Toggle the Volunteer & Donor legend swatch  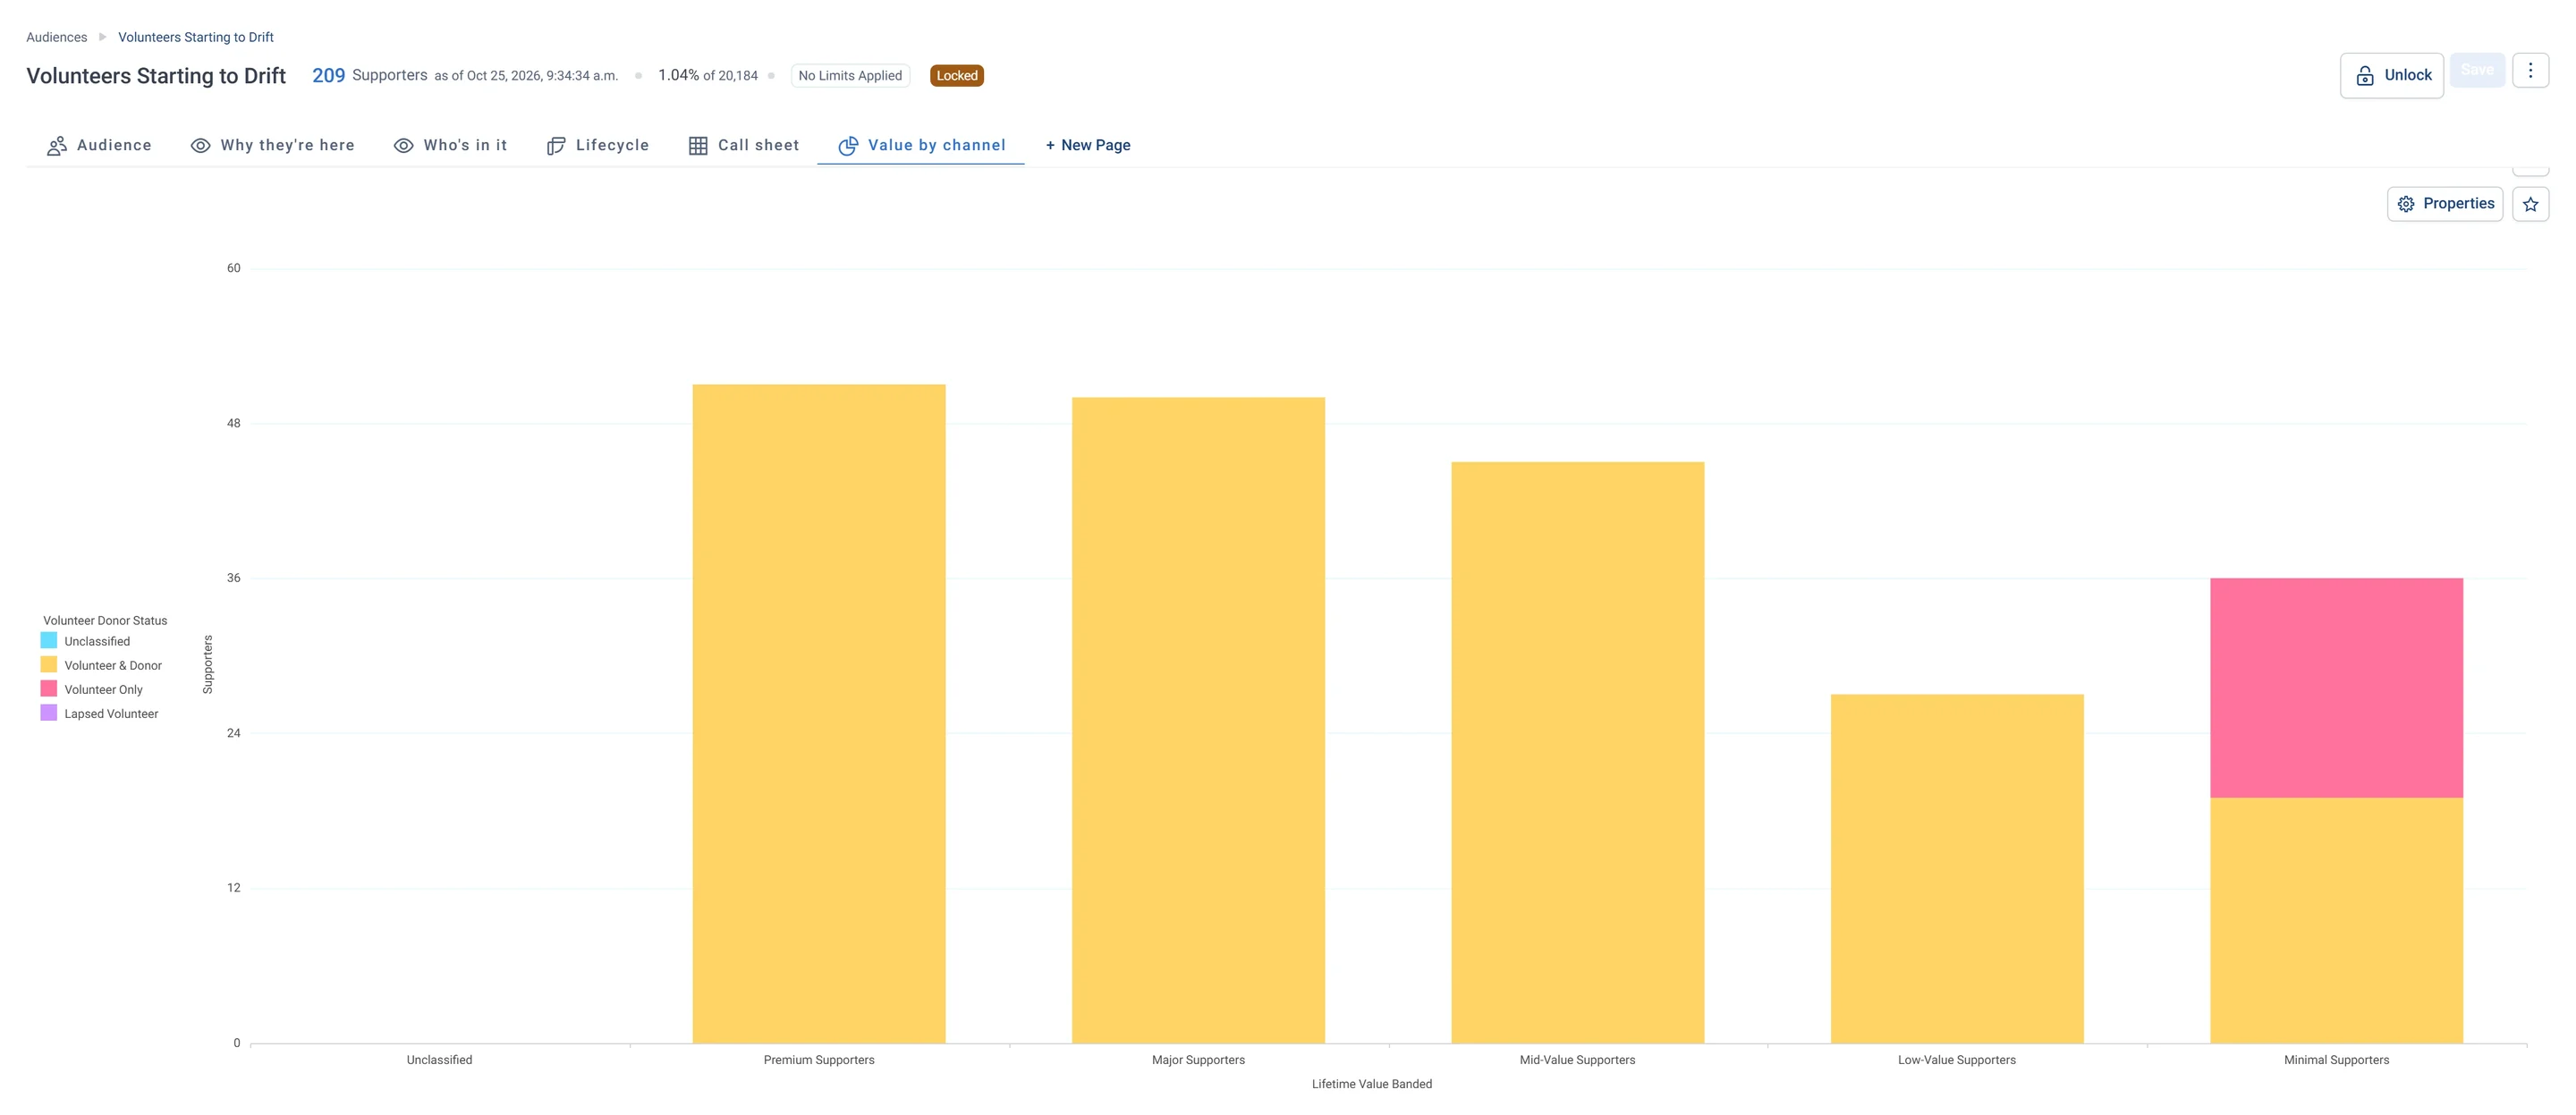point(49,664)
